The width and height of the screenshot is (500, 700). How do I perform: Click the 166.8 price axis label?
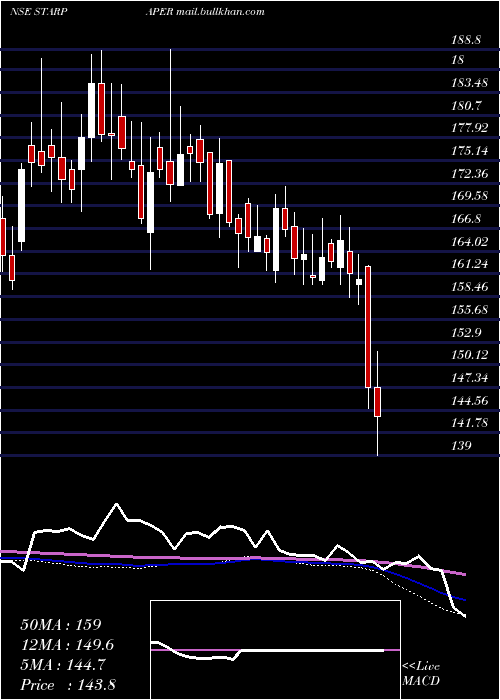[x=467, y=219]
